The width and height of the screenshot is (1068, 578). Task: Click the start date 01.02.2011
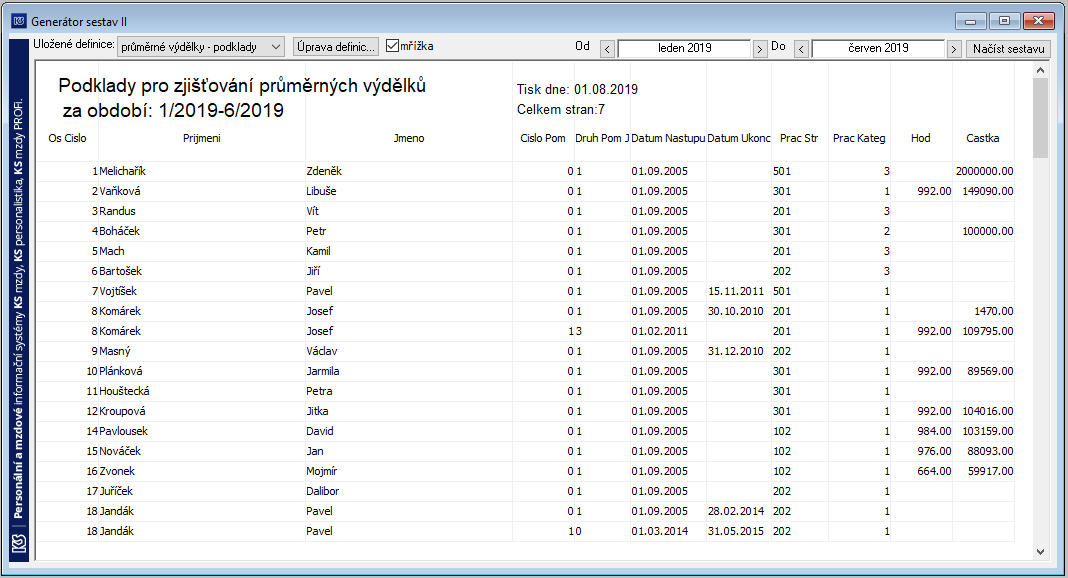(659, 332)
